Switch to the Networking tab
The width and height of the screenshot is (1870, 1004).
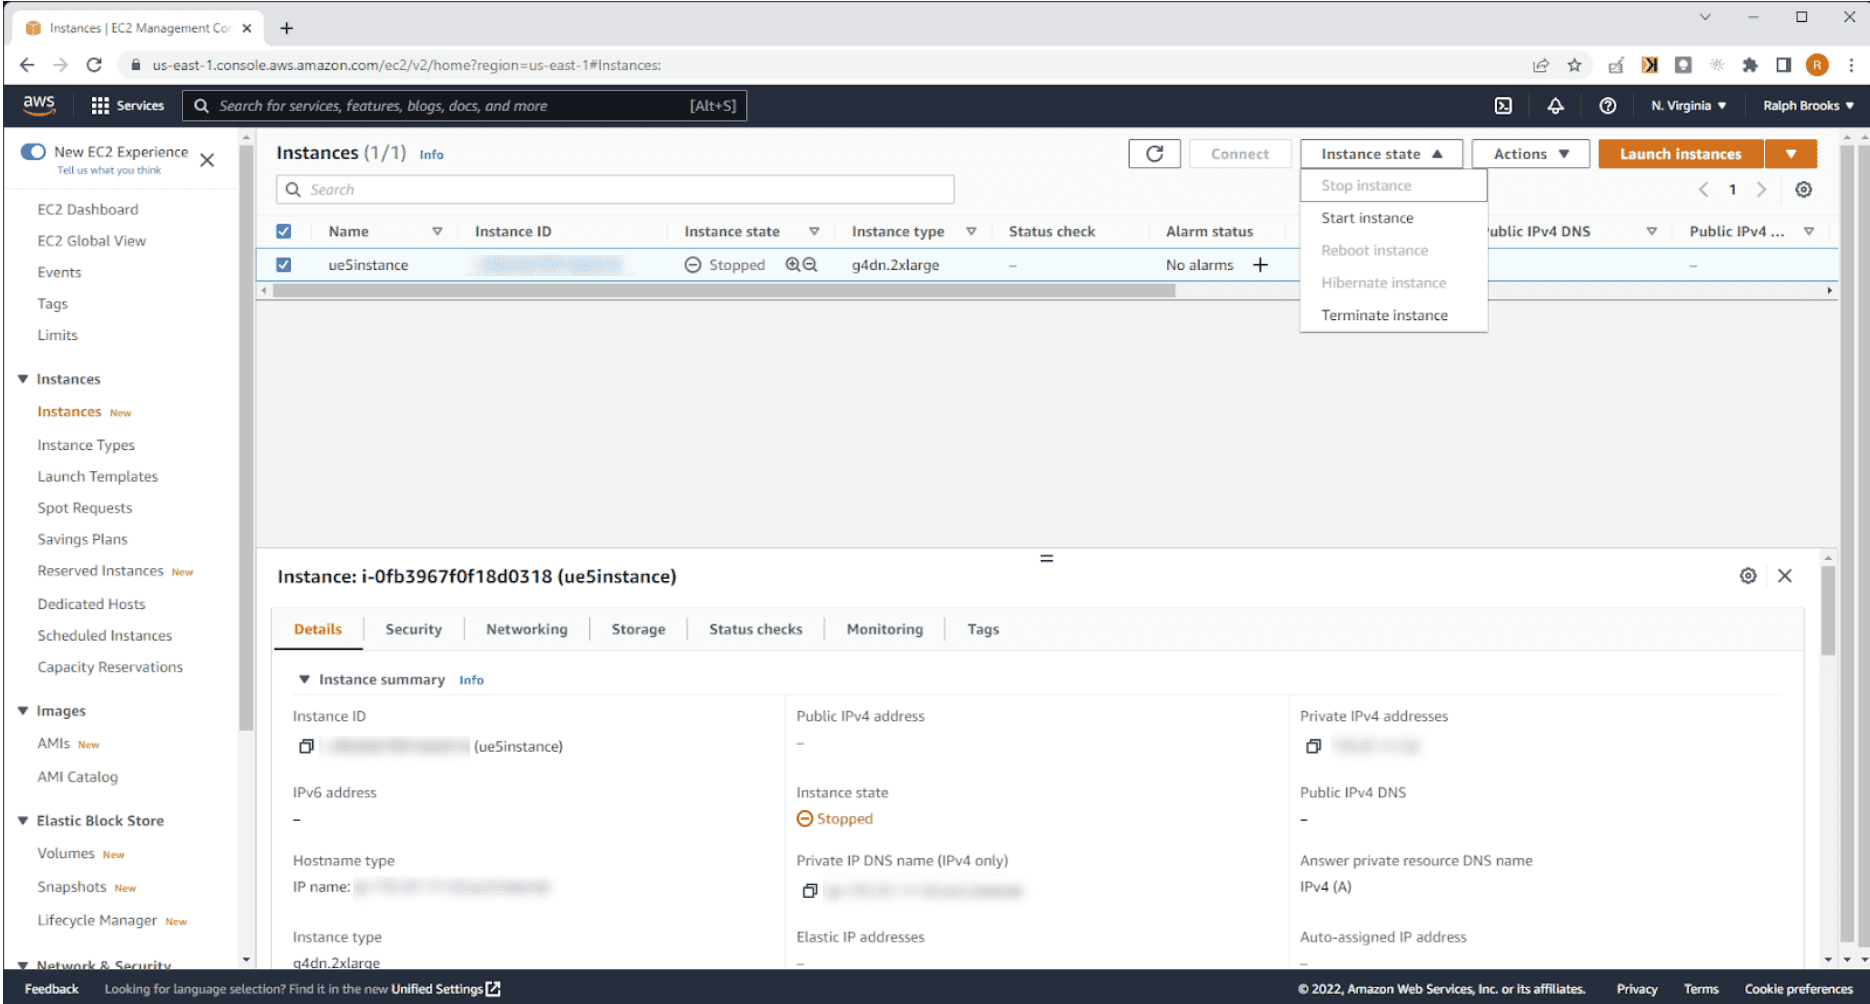click(x=526, y=629)
